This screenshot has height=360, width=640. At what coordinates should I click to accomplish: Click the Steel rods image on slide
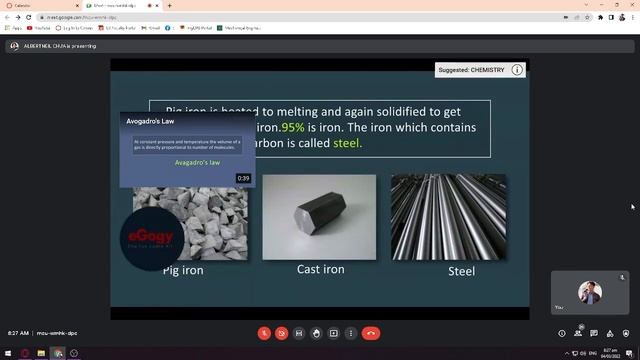(x=449, y=217)
